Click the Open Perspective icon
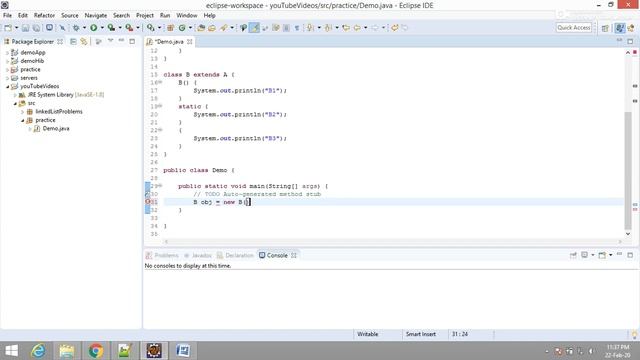 605,28
